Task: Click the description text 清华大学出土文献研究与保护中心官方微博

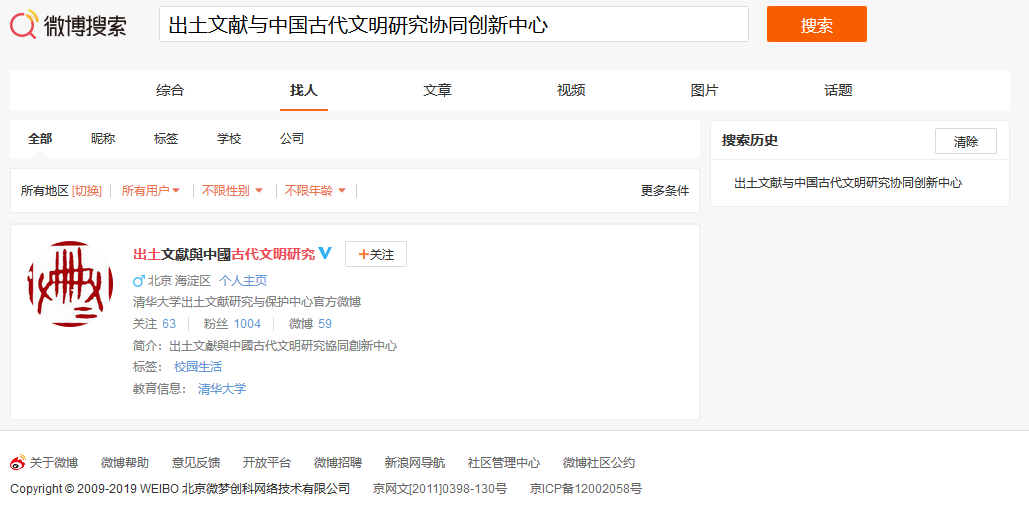Action: [247, 302]
